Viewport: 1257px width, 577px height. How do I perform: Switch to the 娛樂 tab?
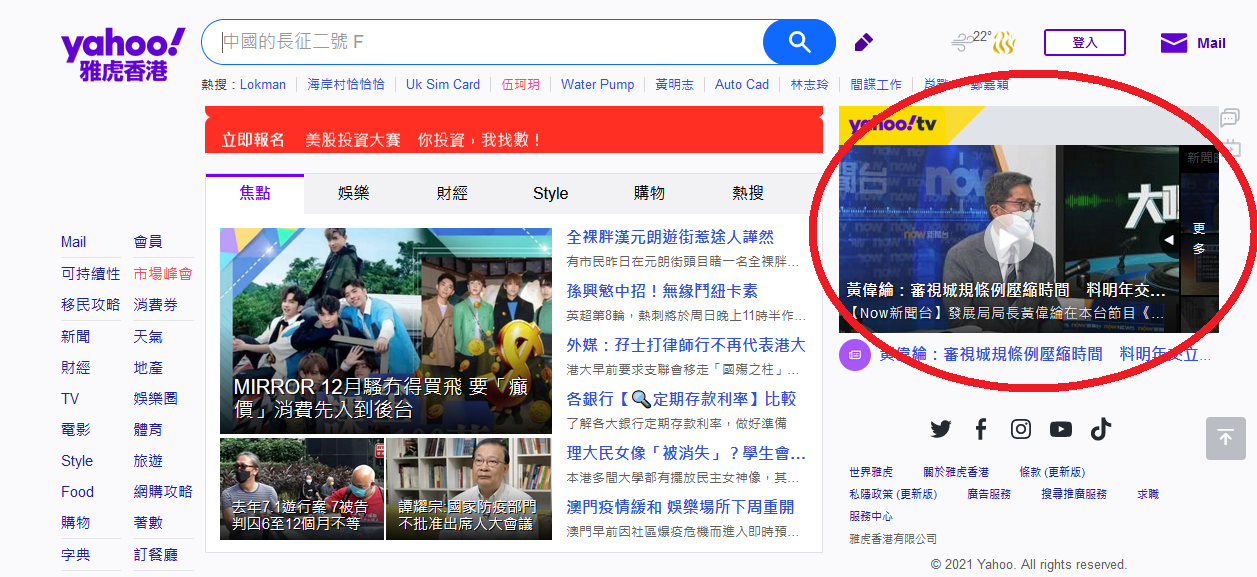coord(353,193)
